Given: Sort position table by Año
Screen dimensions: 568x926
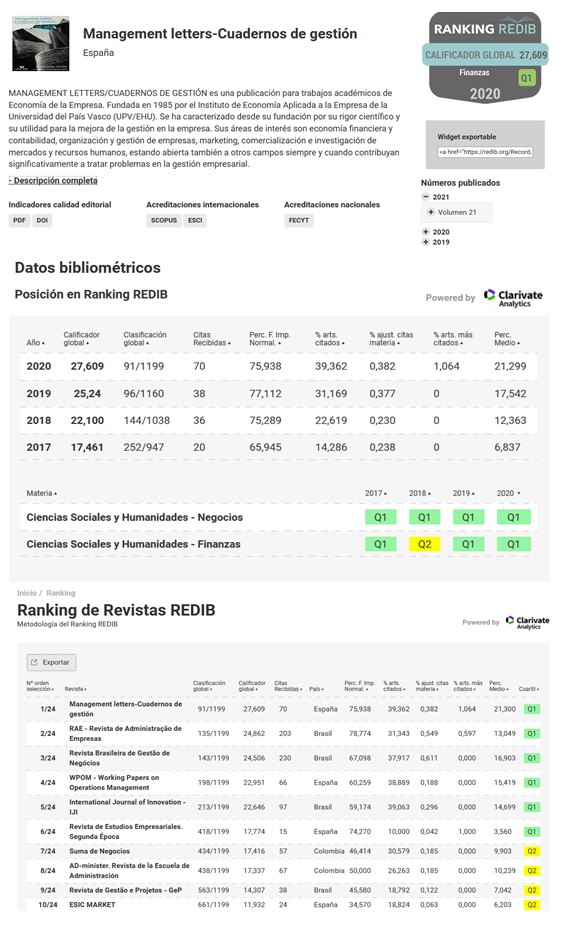Looking at the screenshot, I should point(35,343).
